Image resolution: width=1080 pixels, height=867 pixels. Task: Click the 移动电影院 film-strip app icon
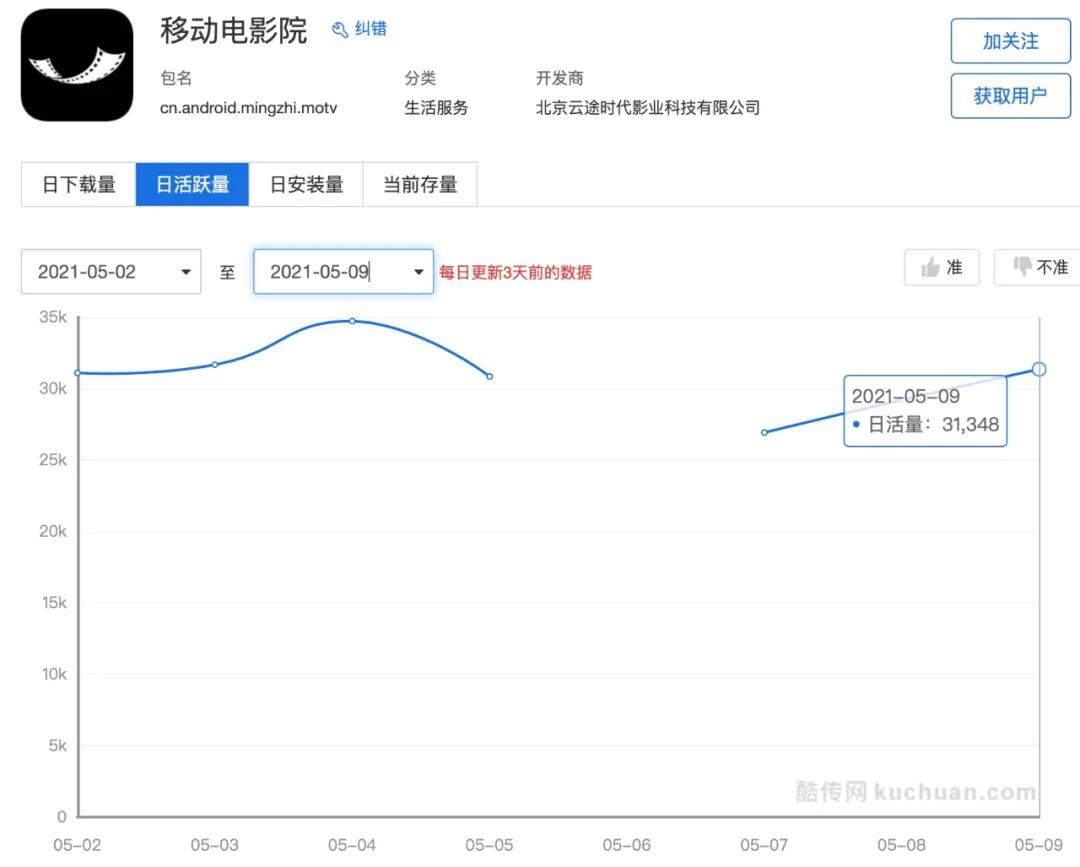click(77, 65)
